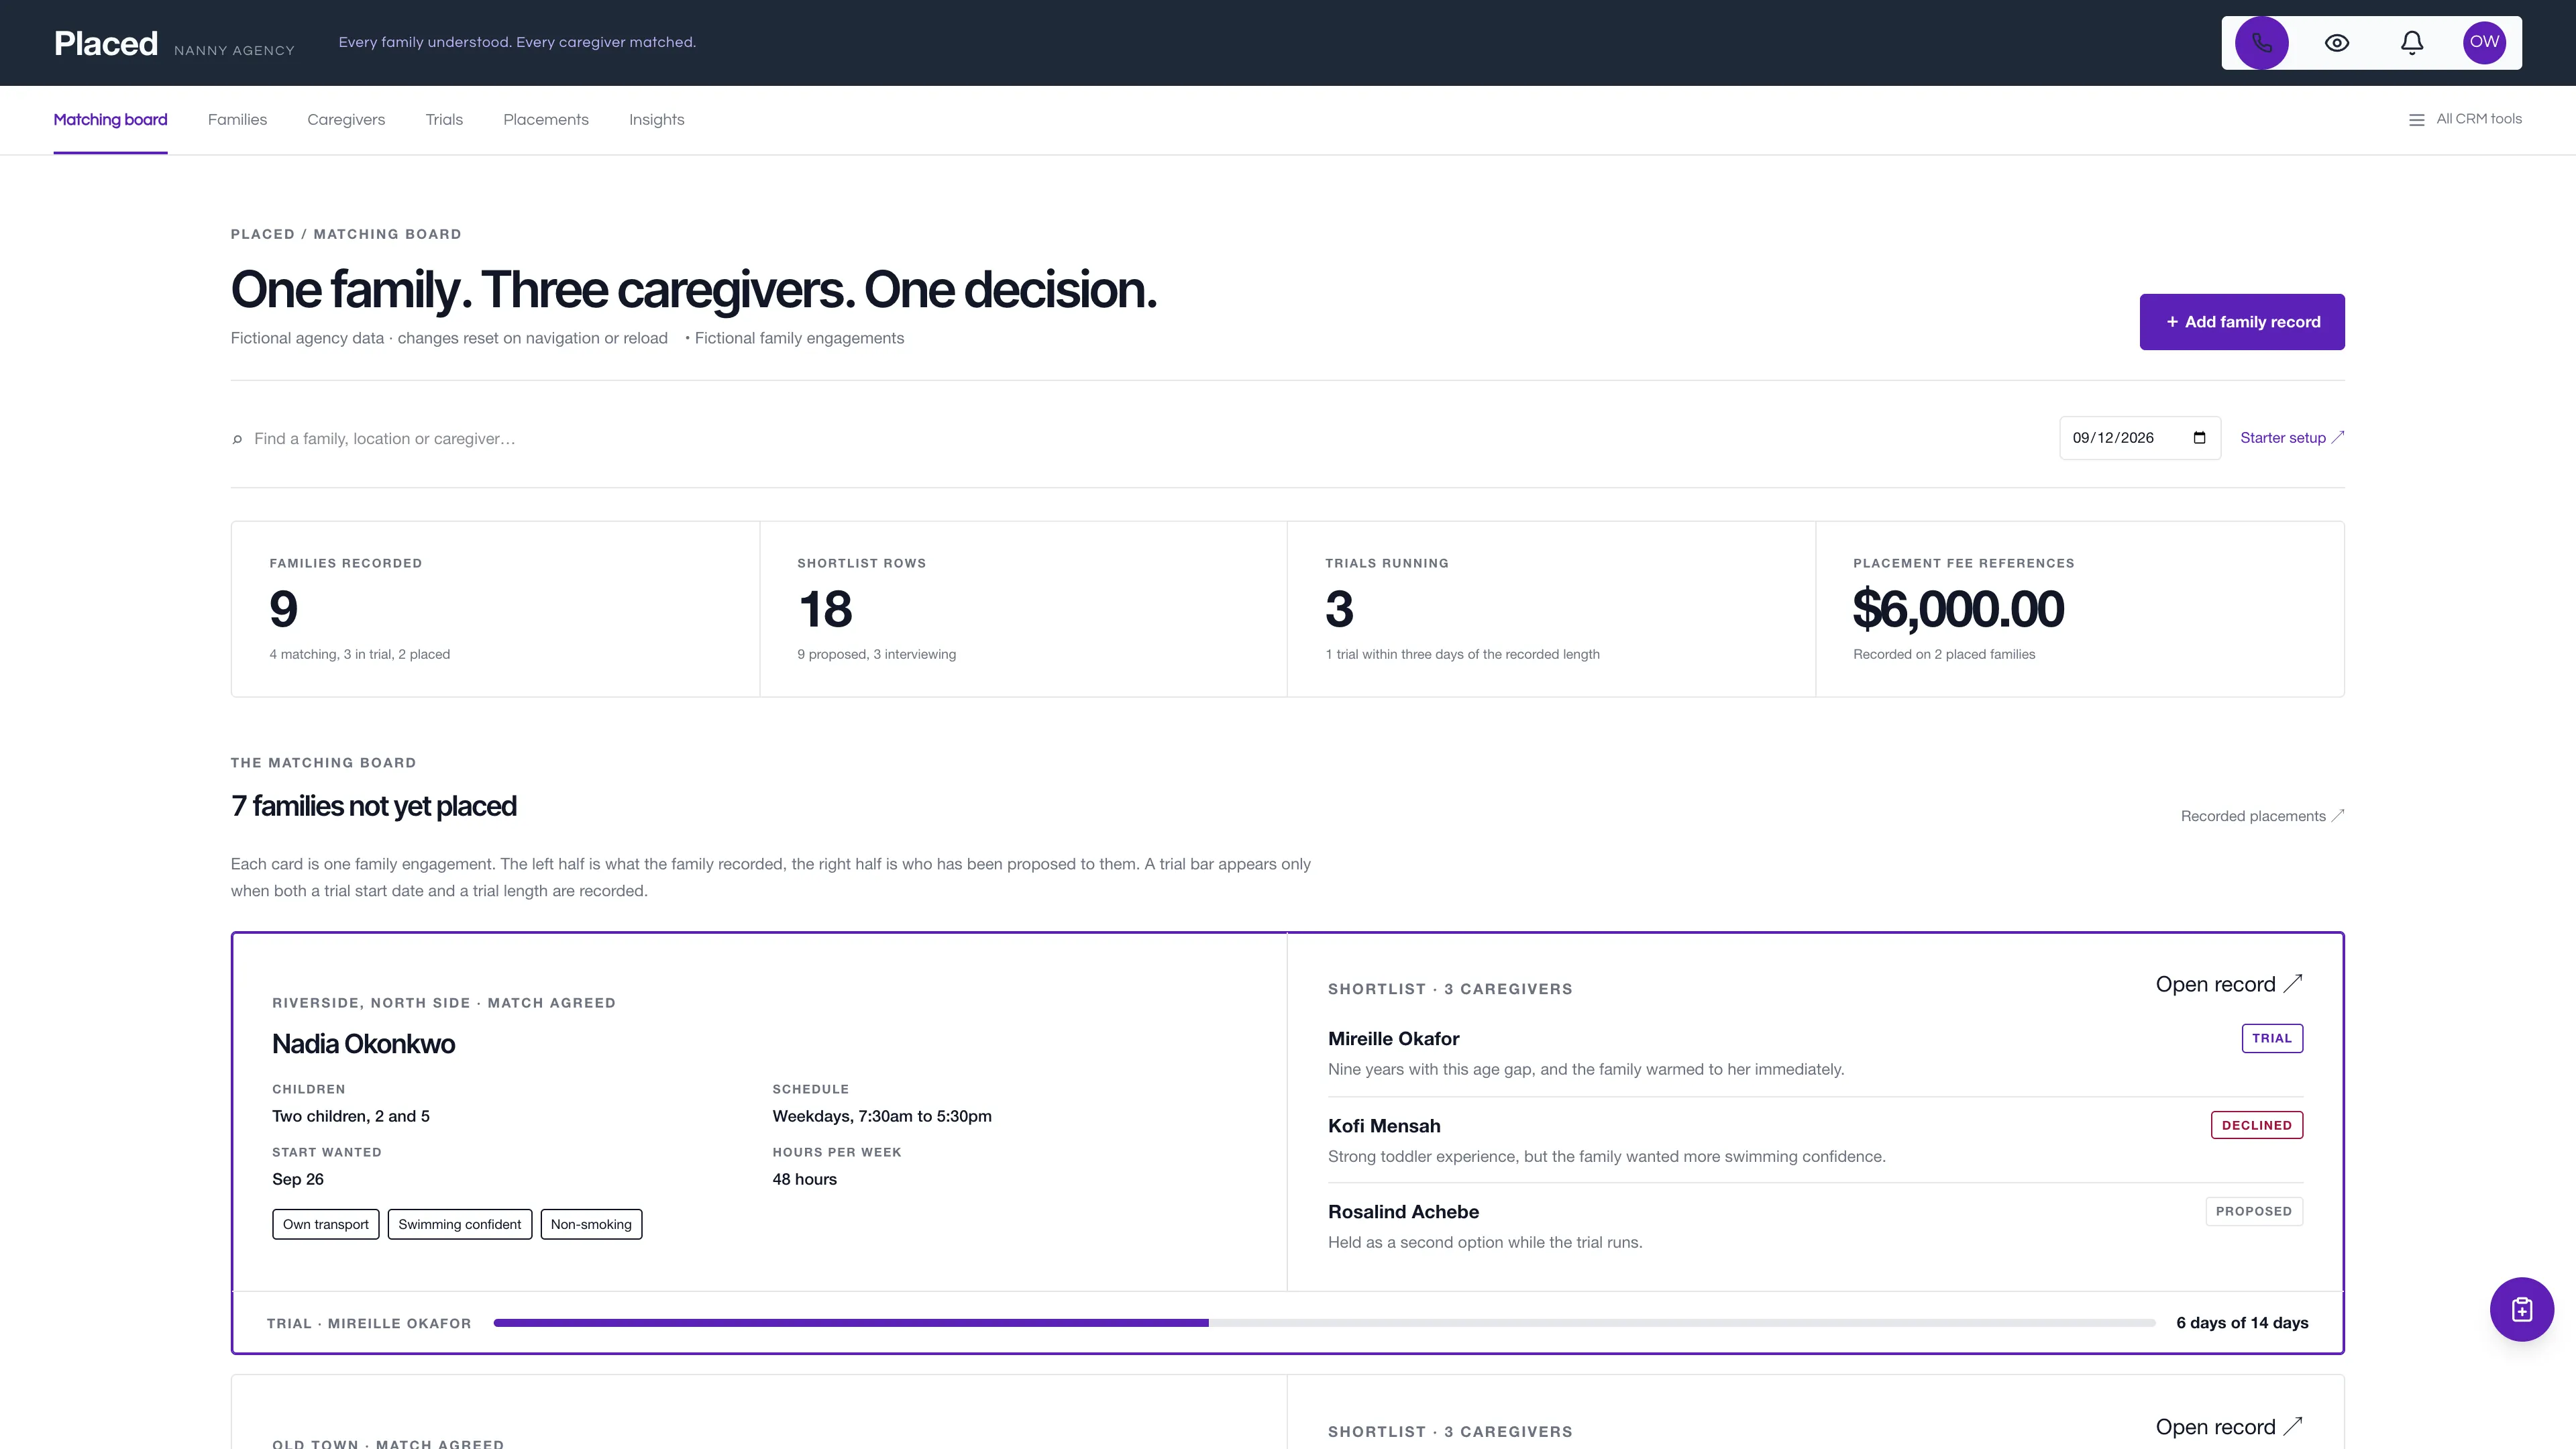Click the DECLINED badge for Kofi Mensah
The width and height of the screenshot is (2576, 1449).
point(2256,1125)
